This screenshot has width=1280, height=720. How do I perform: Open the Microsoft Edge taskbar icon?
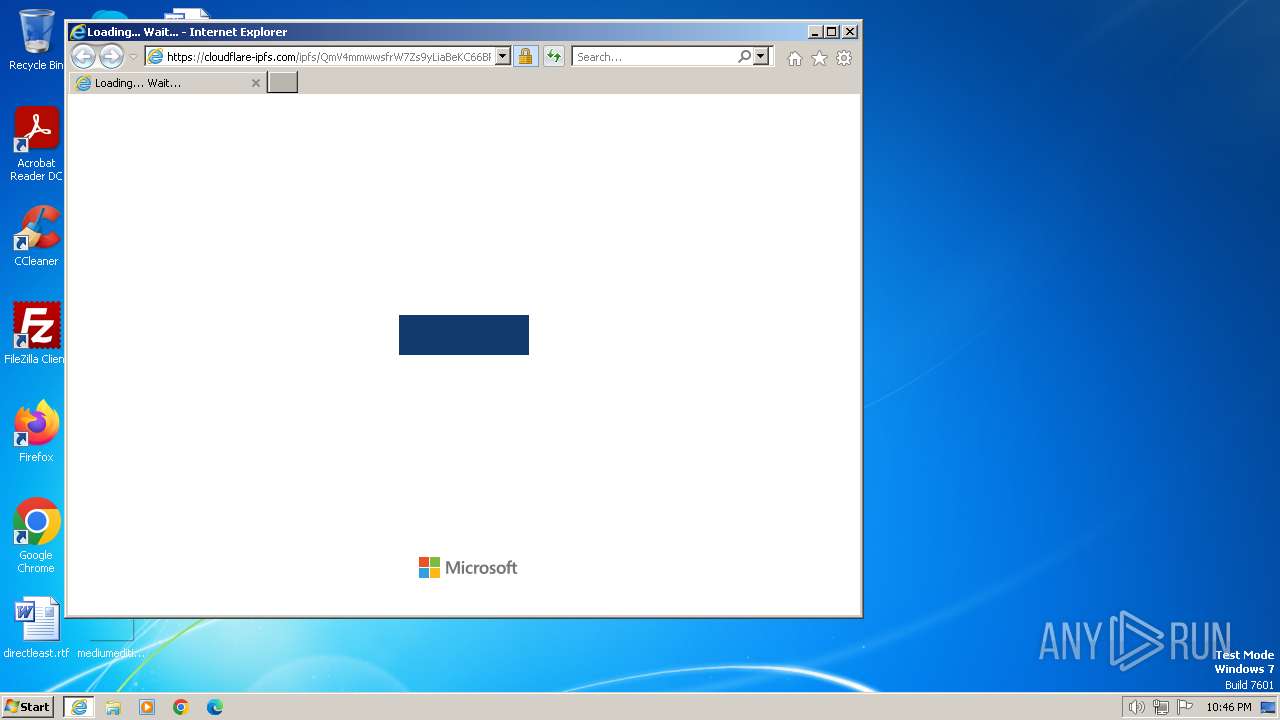click(x=215, y=707)
